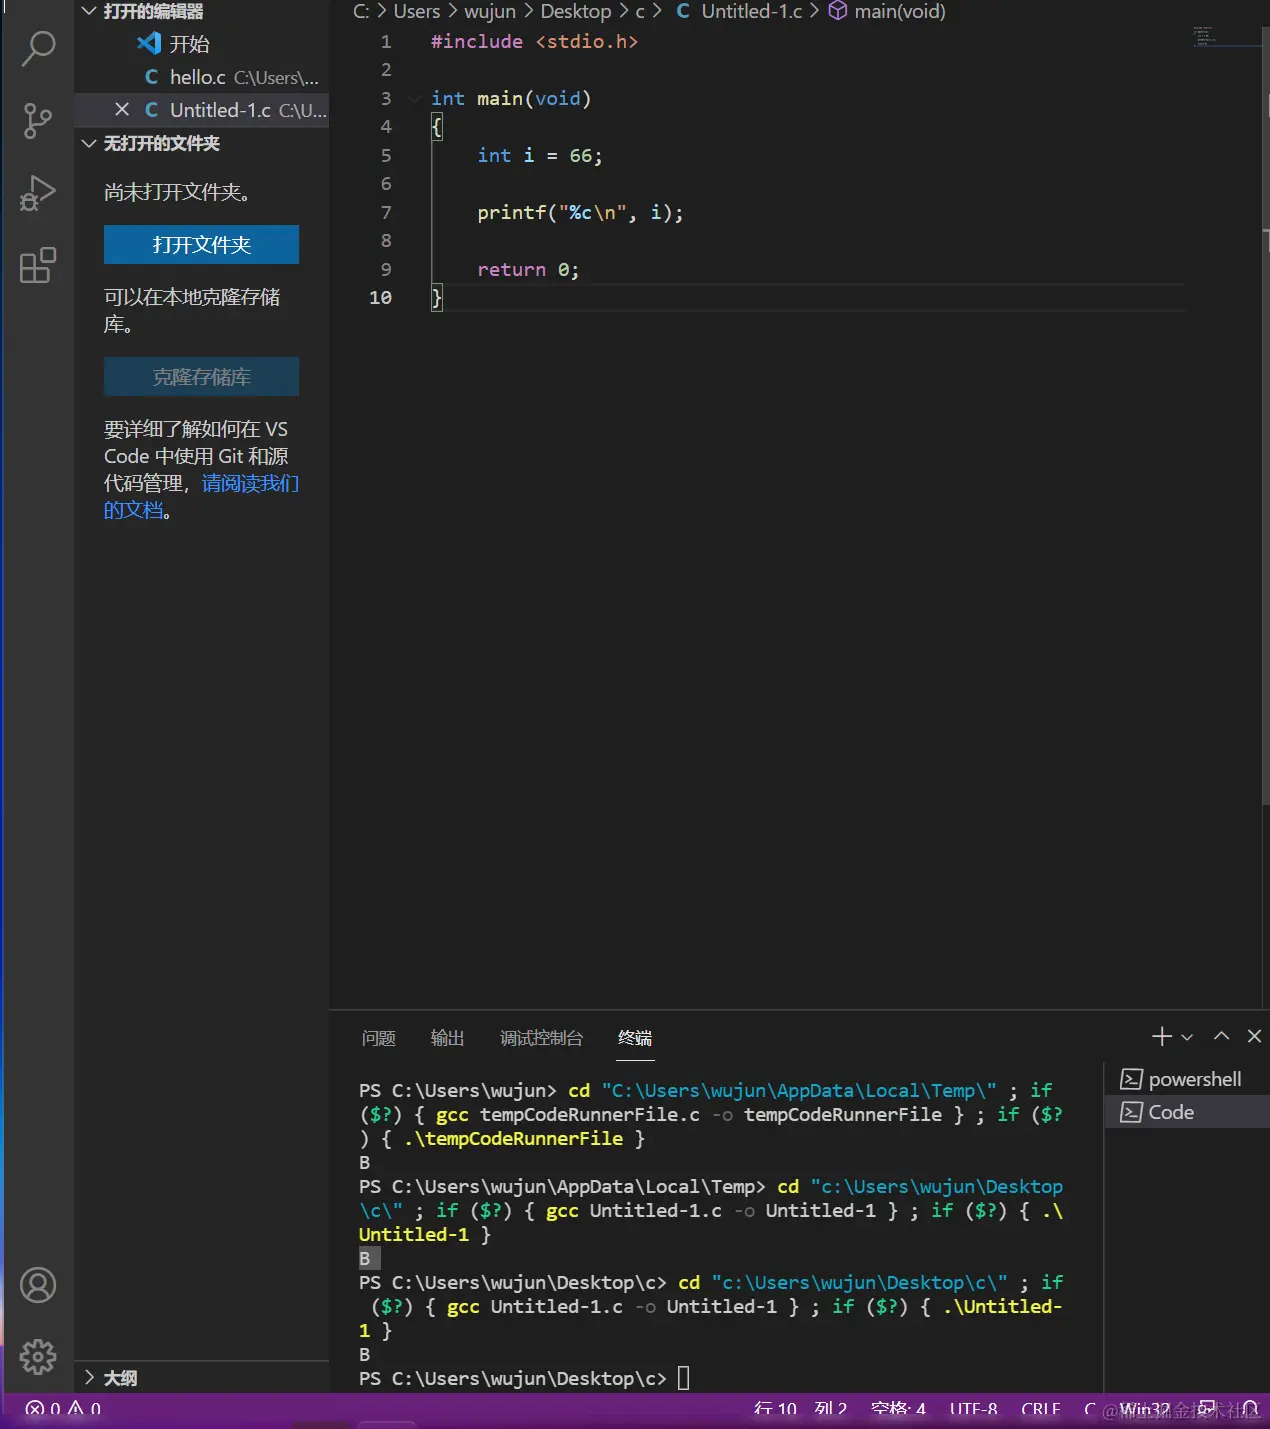1270x1429 pixels.
Task: Select the Code terminal entry
Action: (x=1187, y=1112)
